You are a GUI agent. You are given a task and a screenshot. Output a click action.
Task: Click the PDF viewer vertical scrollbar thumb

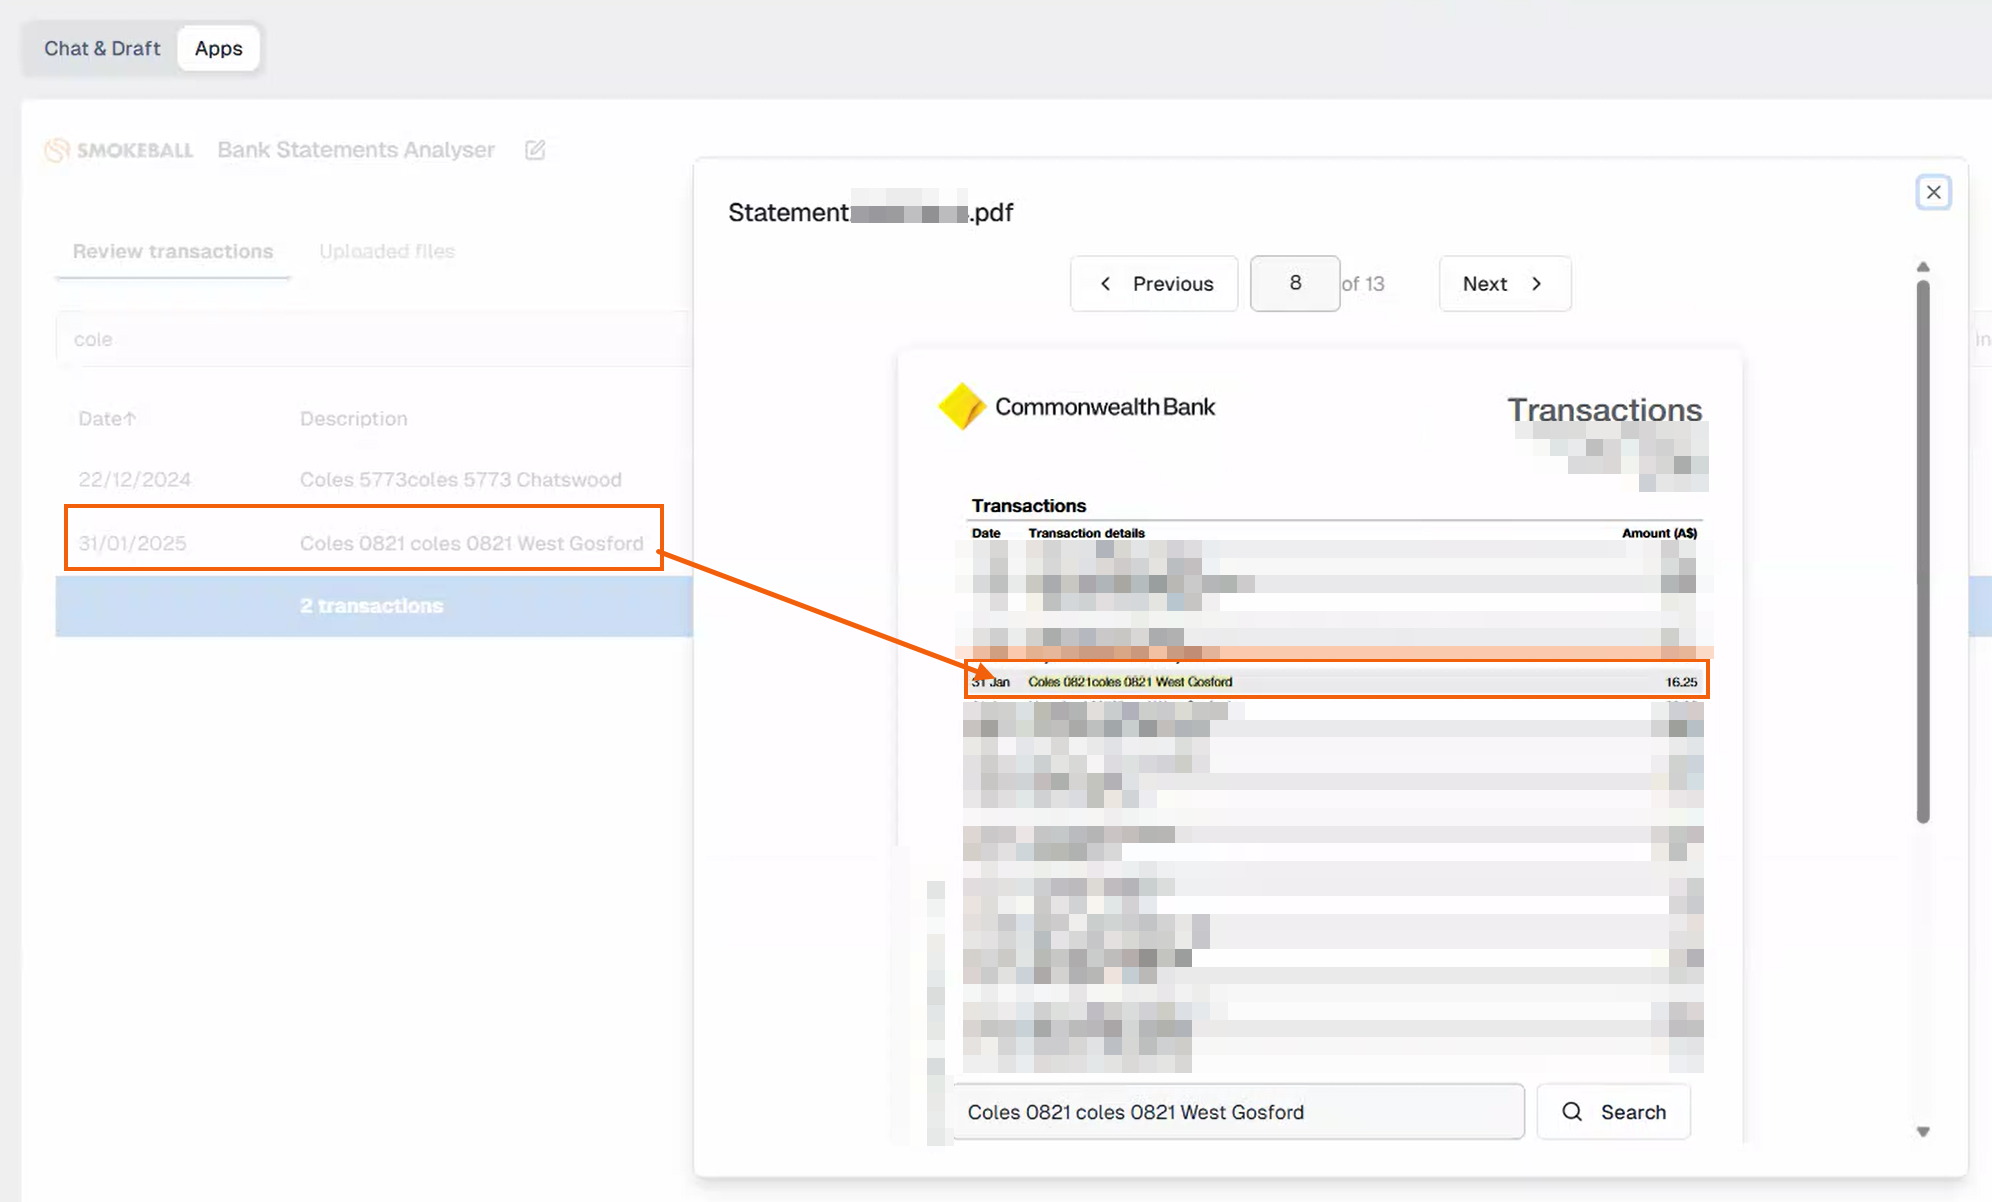tap(1923, 551)
